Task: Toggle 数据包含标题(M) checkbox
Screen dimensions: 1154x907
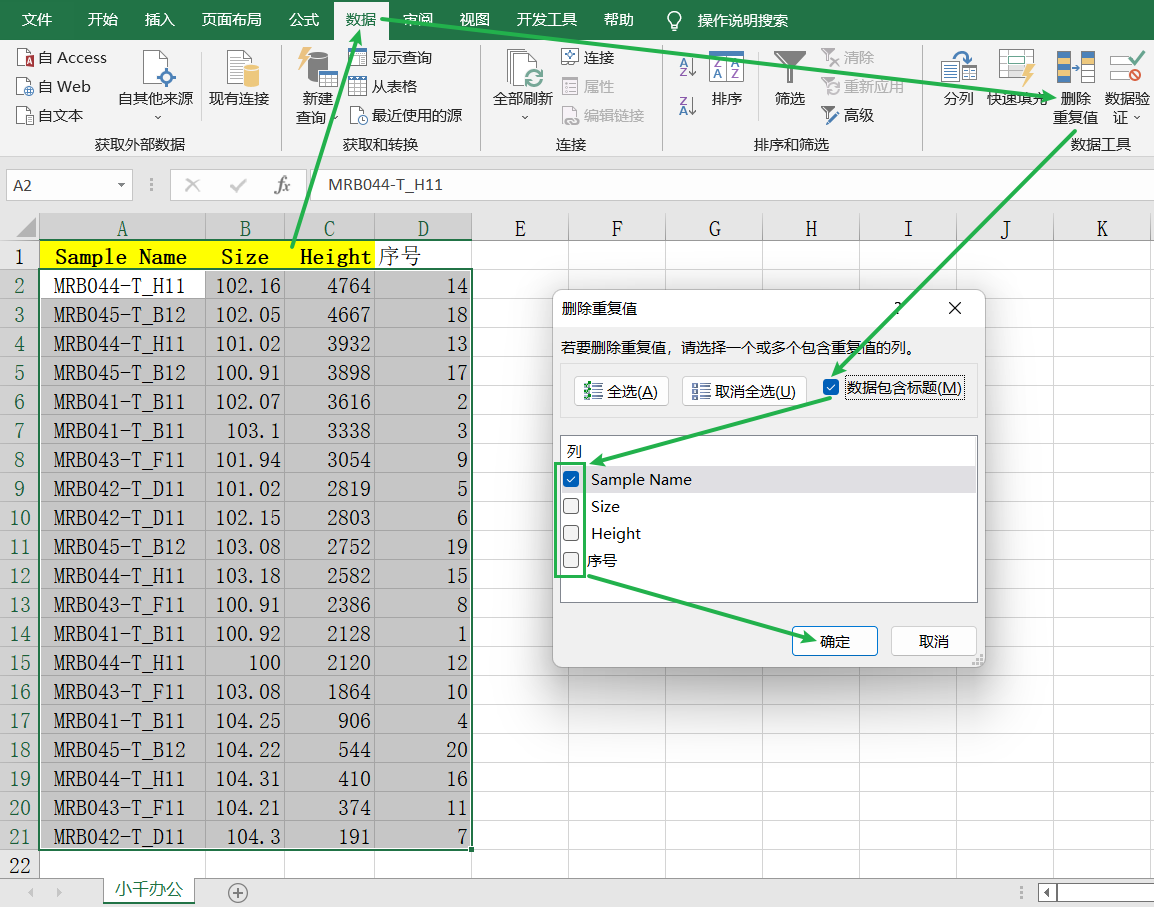Action: [831, 387]
